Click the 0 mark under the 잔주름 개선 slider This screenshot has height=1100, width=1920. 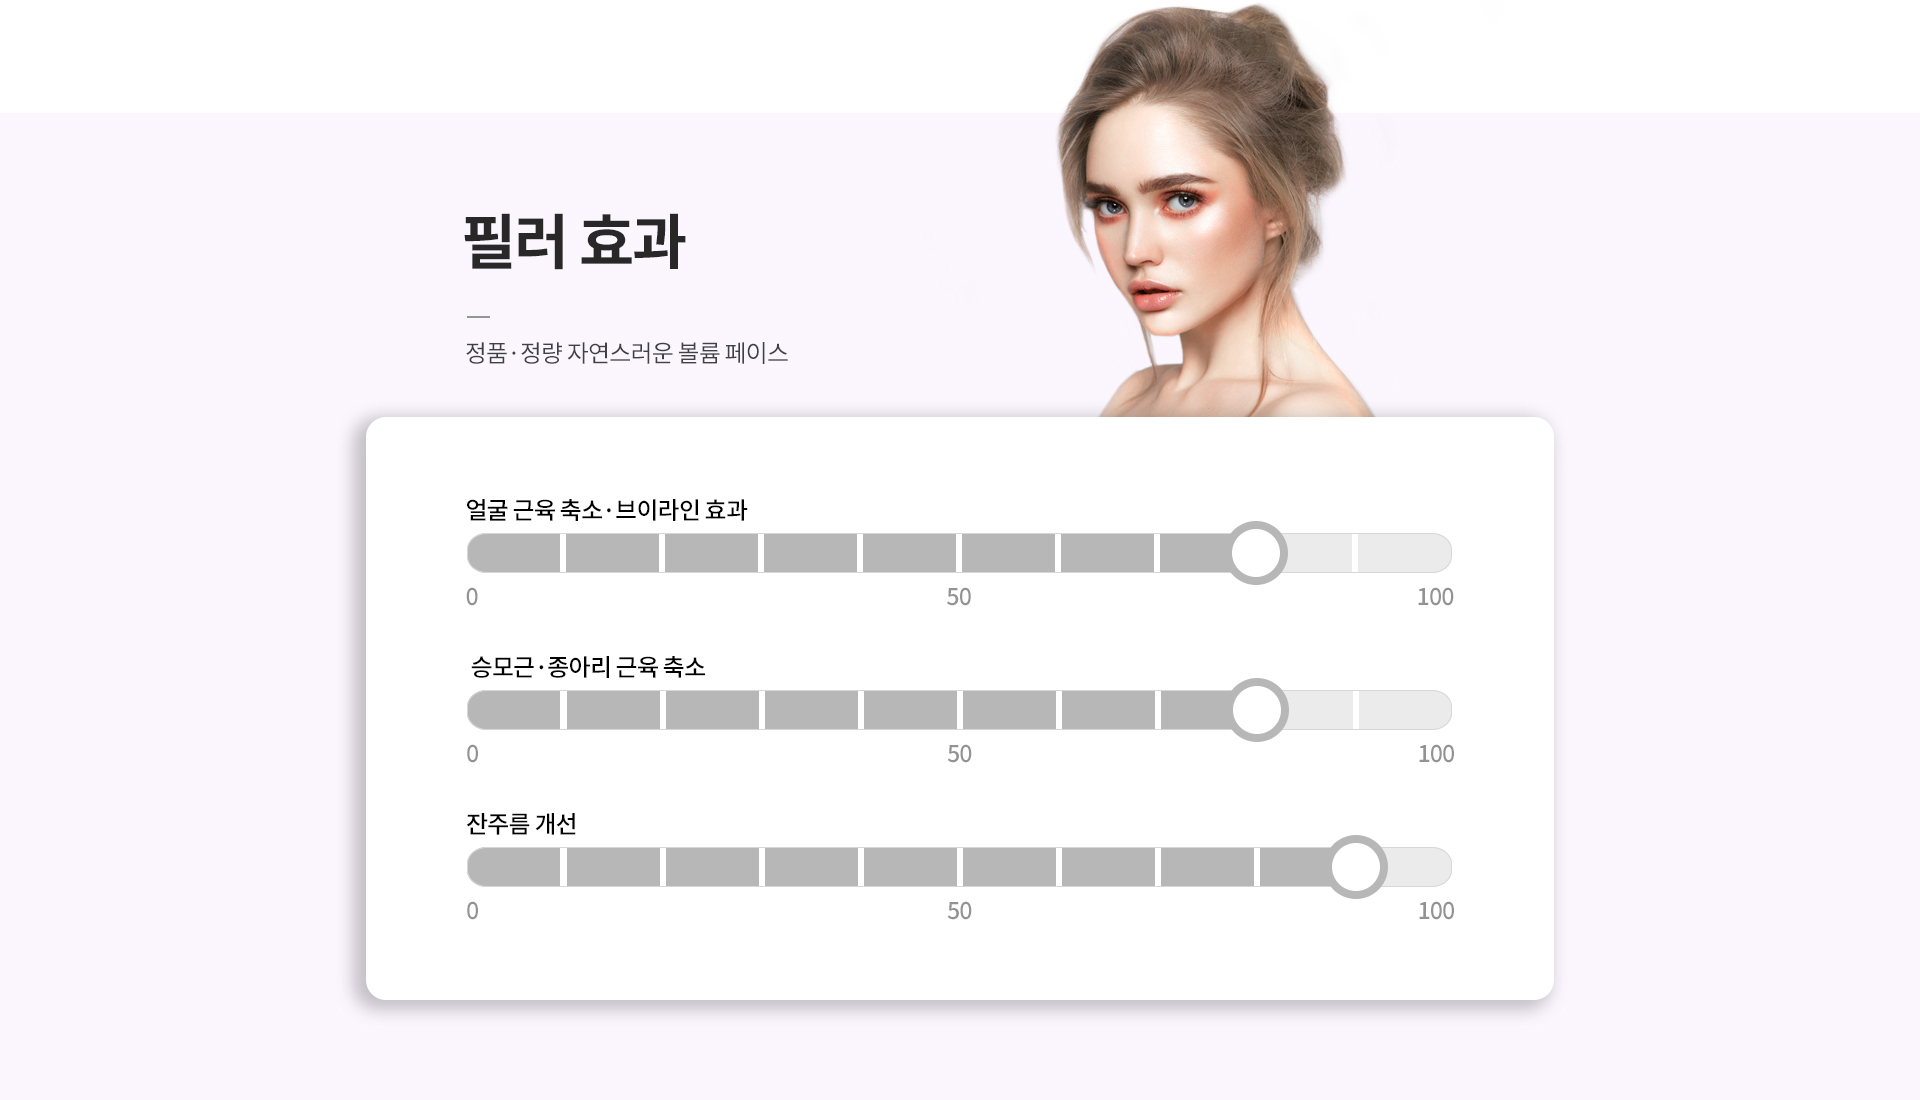click(473, 911)
